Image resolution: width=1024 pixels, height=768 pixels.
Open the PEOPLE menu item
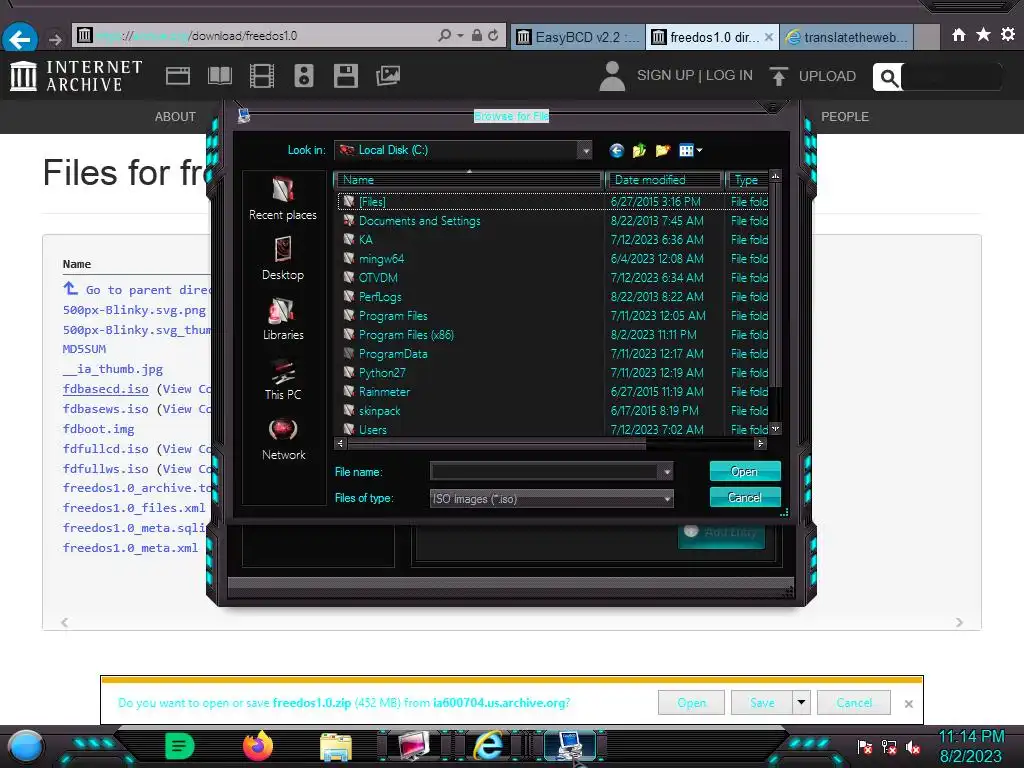pos(844,117)
